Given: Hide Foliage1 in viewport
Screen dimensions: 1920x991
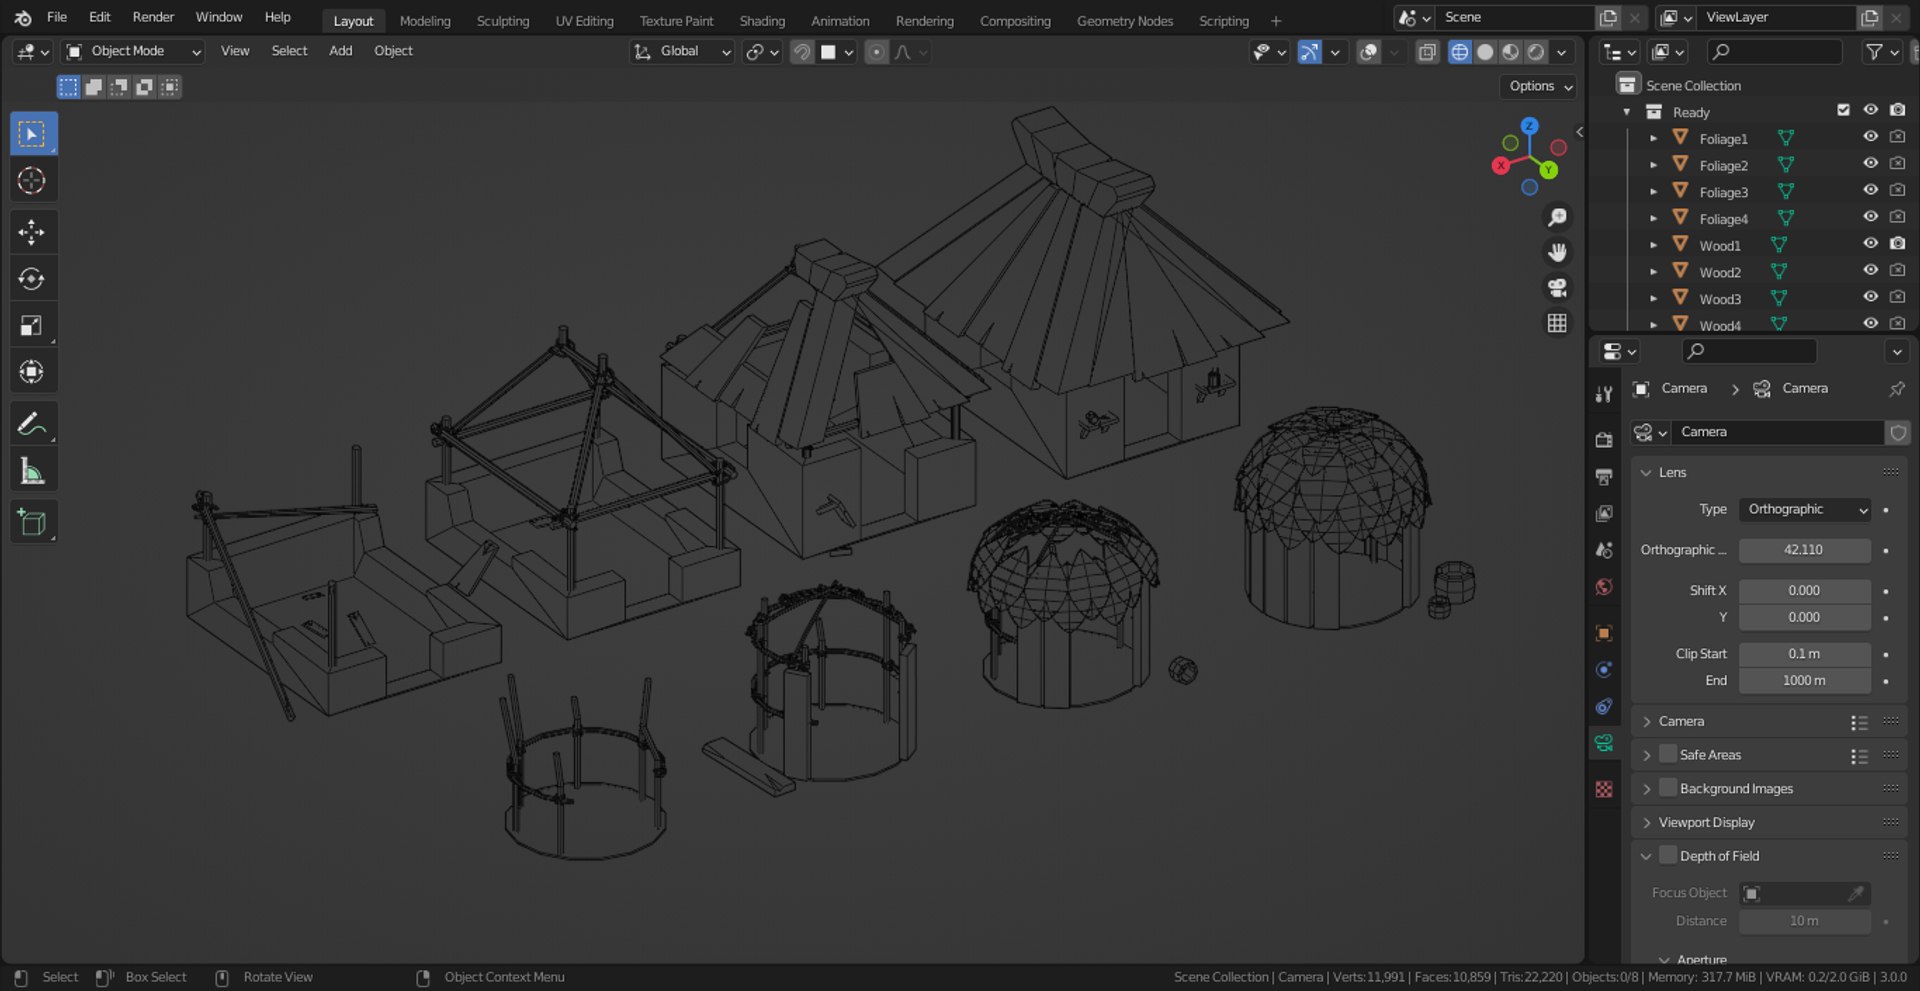Looking at the screenshot, I should [1870, 137].
